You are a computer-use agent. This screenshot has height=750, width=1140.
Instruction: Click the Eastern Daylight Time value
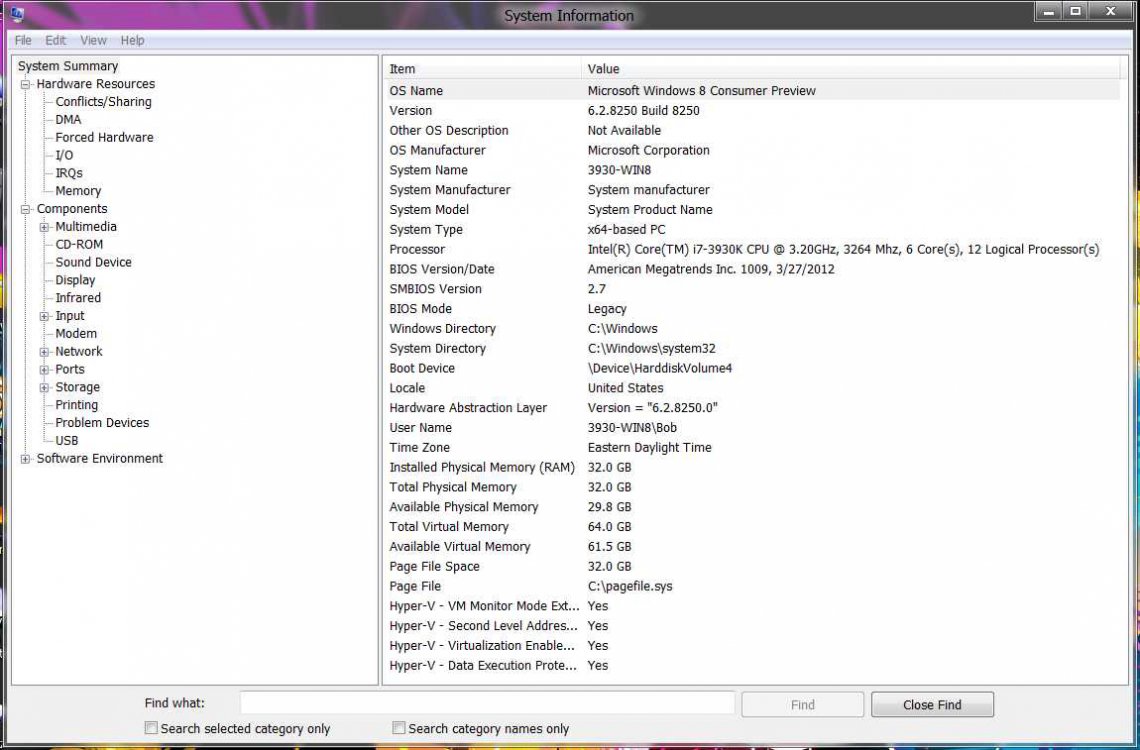(x=649, y=448)
